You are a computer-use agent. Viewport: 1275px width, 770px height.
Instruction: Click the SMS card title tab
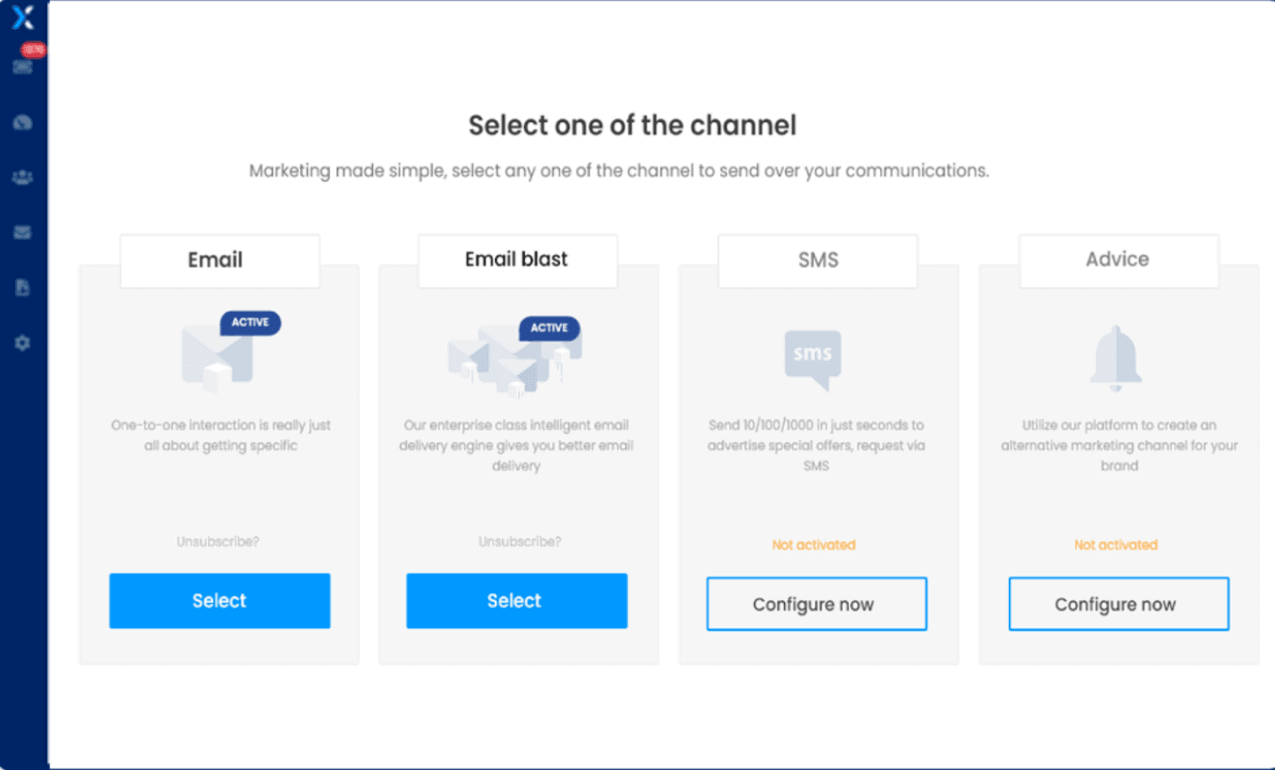[818, 261]
